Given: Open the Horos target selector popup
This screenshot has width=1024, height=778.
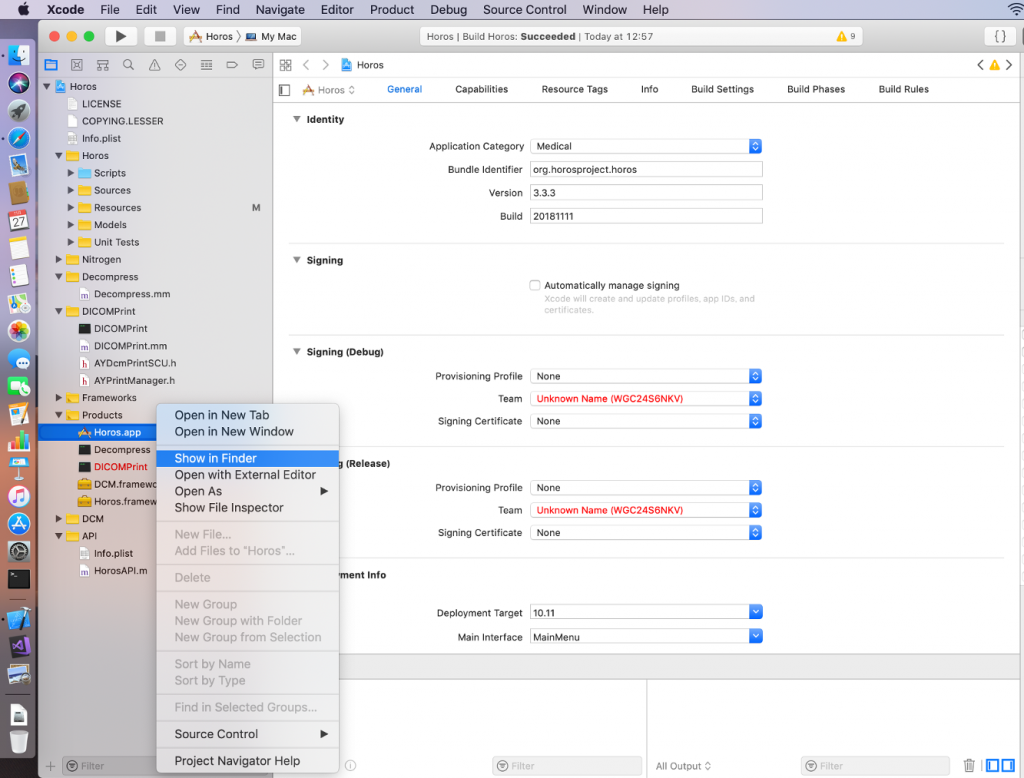Looking at the screenshot, I should pyautogui.click(x=329, y=90).
